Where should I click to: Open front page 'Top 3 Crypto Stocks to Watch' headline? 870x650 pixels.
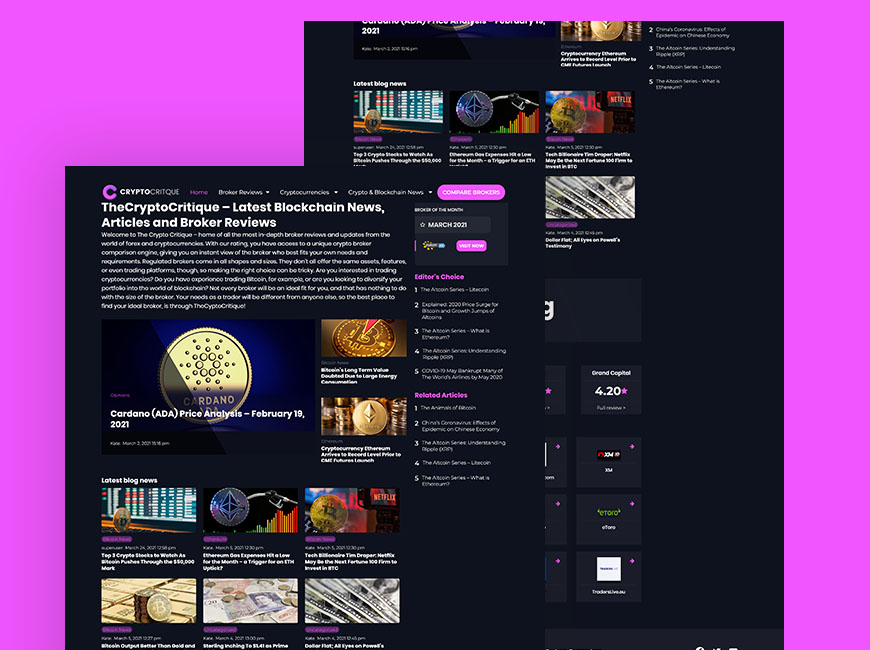[148, 562]
